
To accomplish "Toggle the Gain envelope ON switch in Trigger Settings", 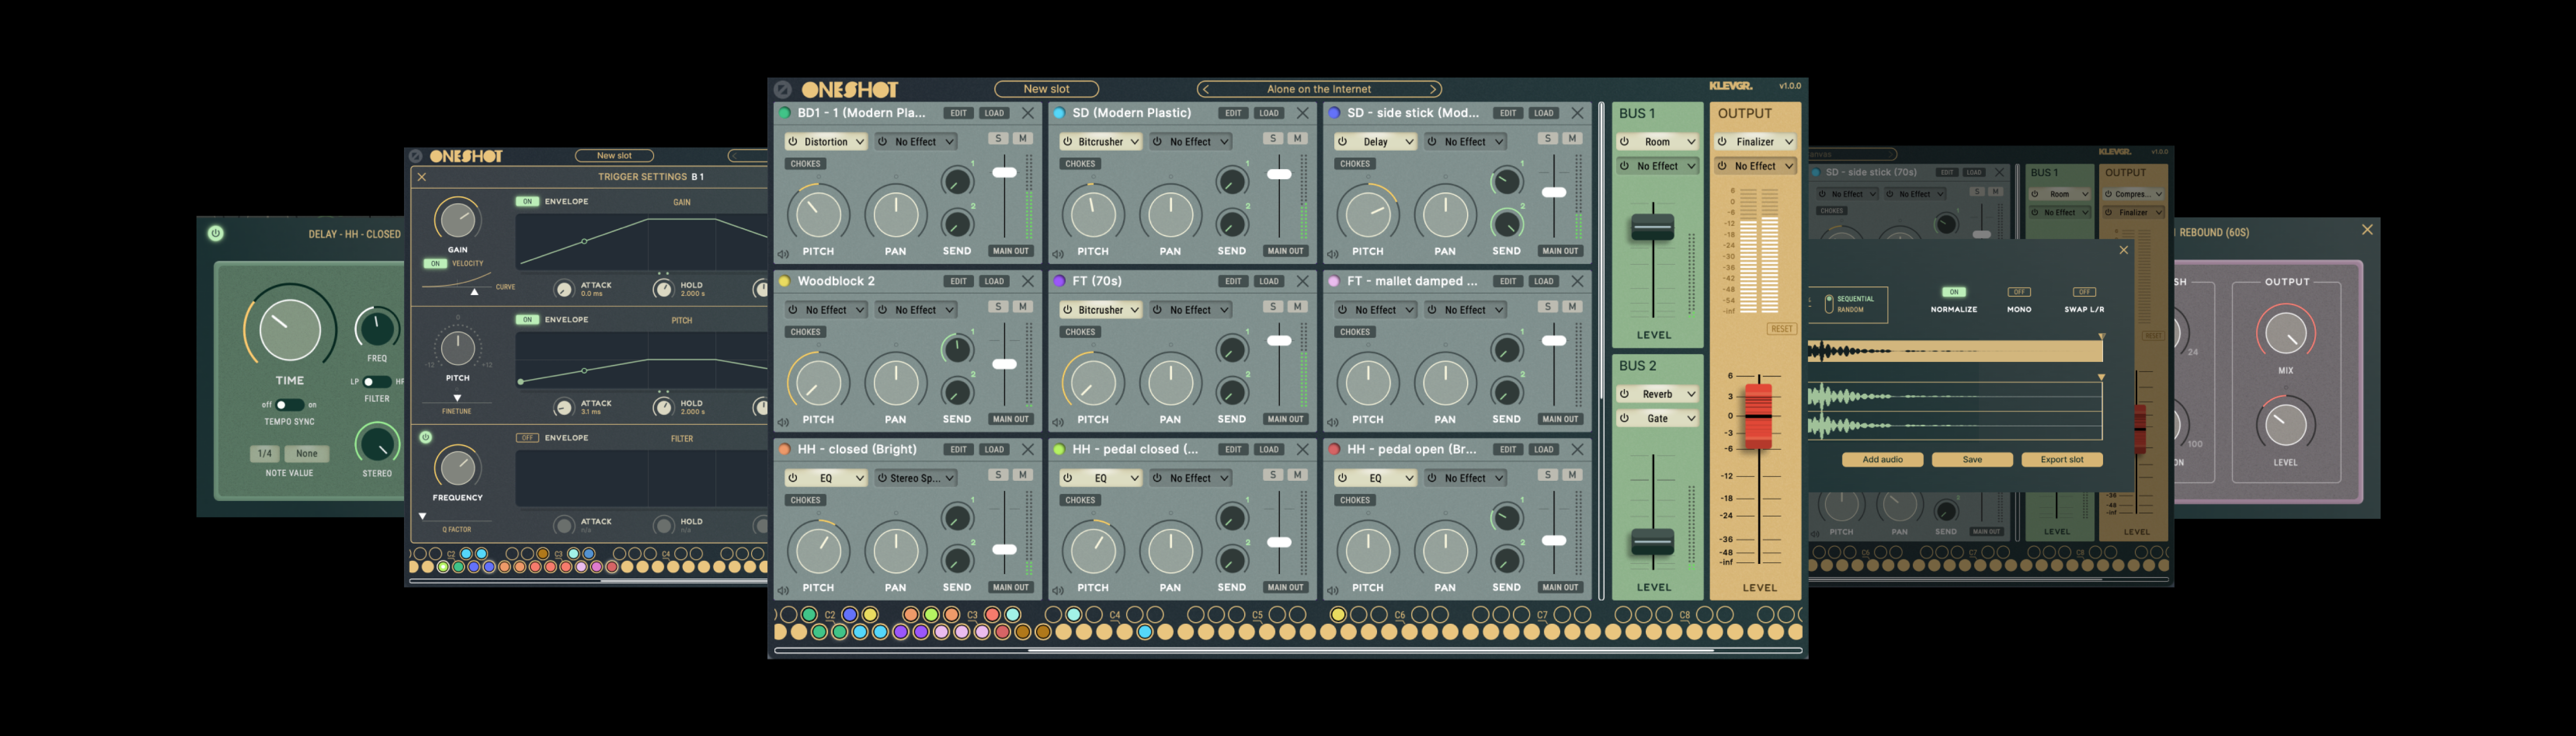I will click(527, 201).
